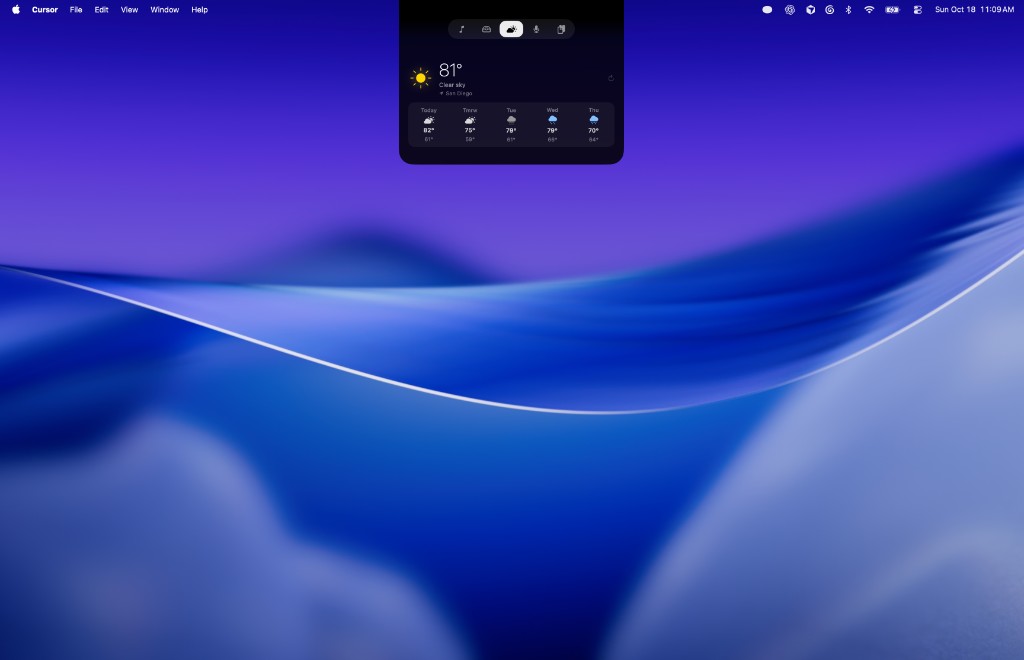This screenshot has width=1024, height=660.
Task: Click the San Diego location label
Action: pyautogui.click(x=456, y=93)
